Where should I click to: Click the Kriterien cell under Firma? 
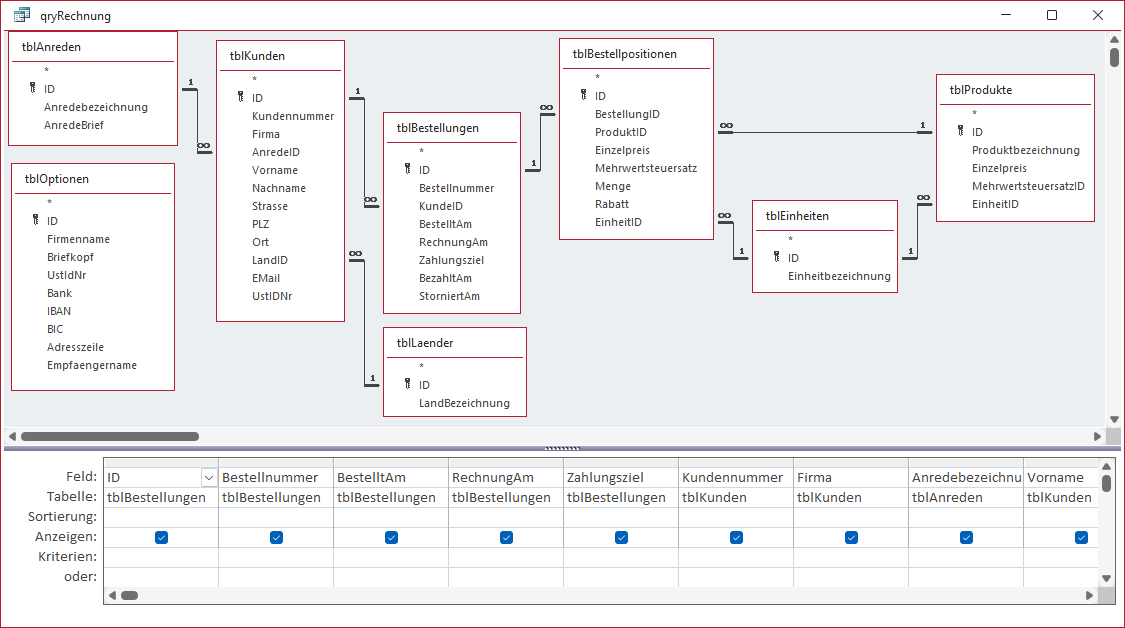850,556
